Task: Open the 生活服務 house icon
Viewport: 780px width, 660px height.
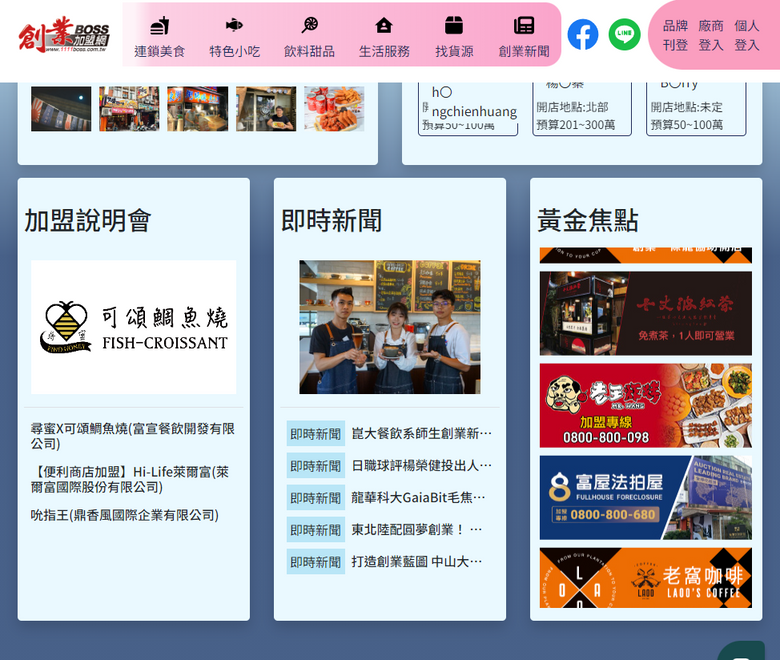Action: click(x=384, y=25)
